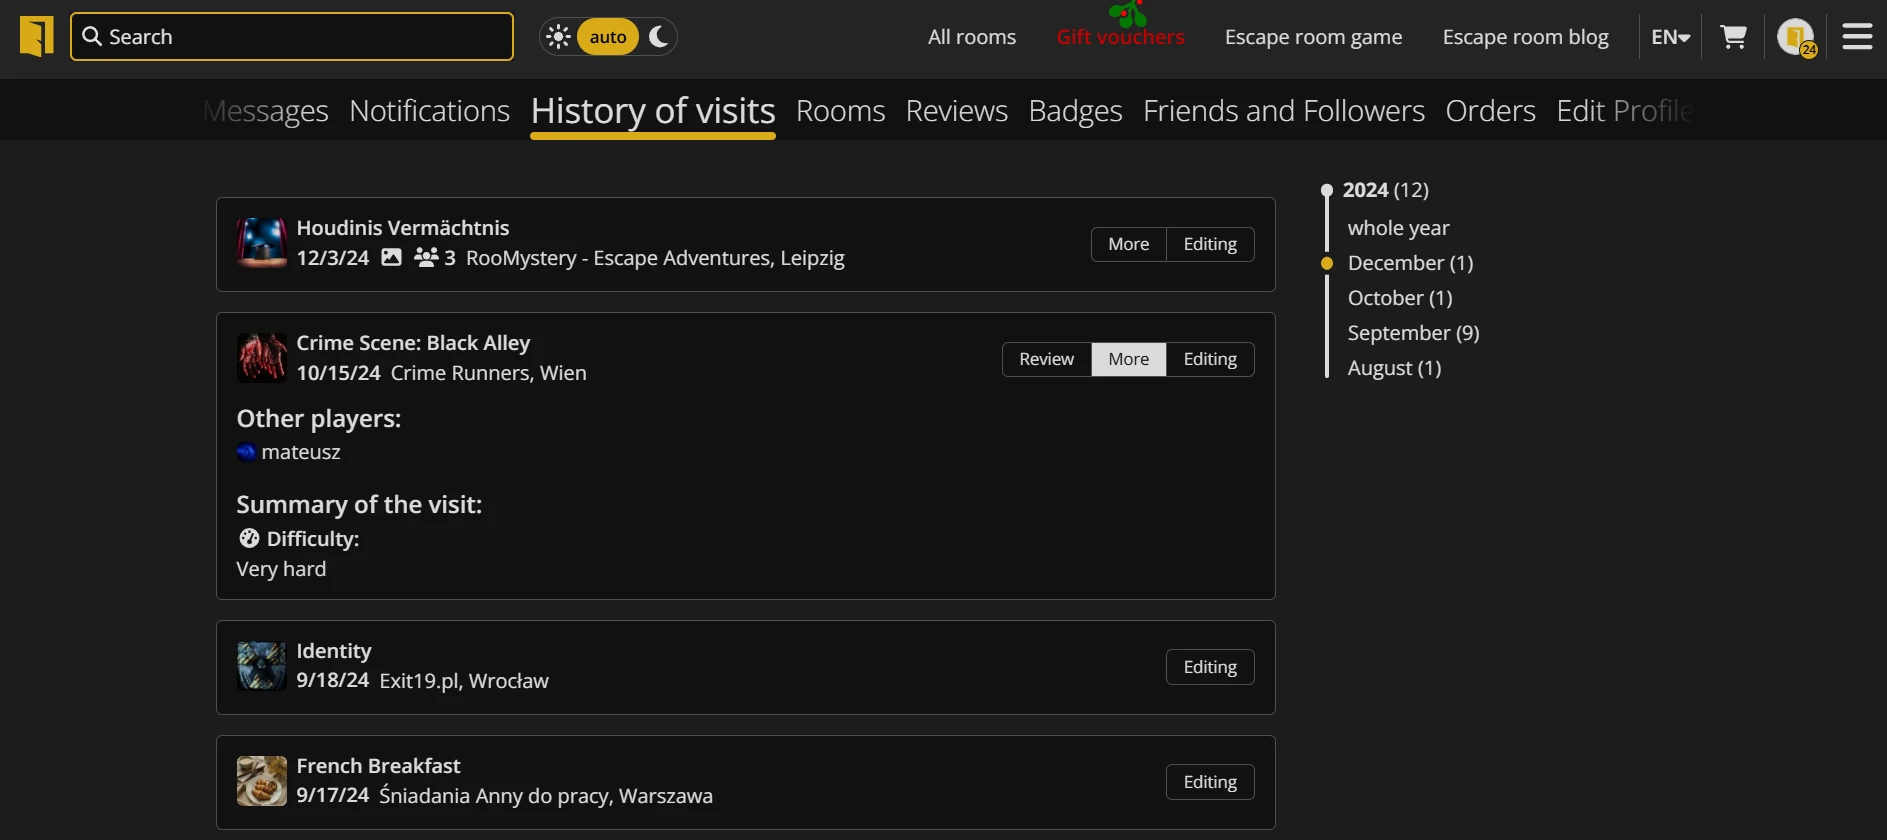Jump to September (9) in timeline
The height and width of the screenshot is (840, 1887).
coord(1413,333)
